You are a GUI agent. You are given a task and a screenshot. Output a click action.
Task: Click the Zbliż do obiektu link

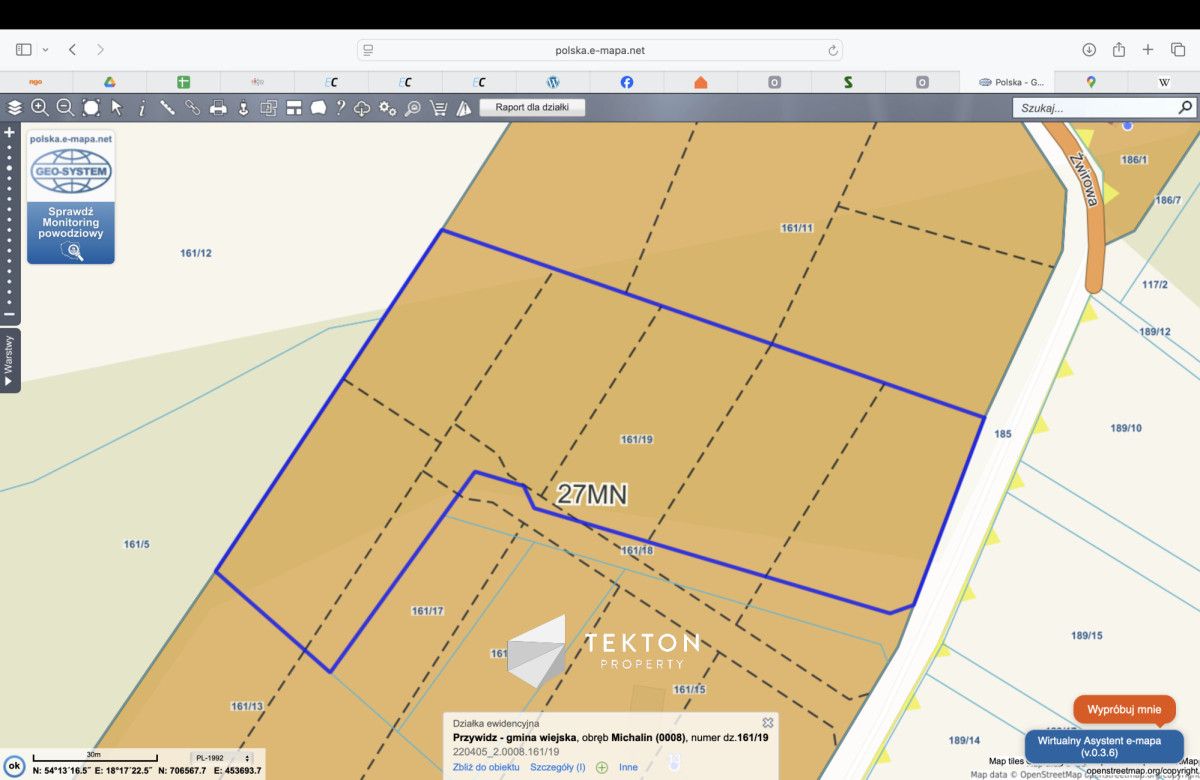click(x=486, y=767)
